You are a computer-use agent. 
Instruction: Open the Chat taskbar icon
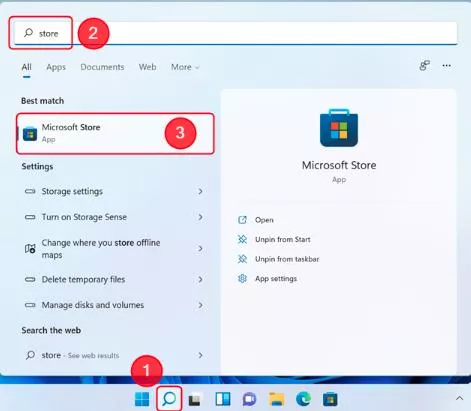tap(249, 399)
